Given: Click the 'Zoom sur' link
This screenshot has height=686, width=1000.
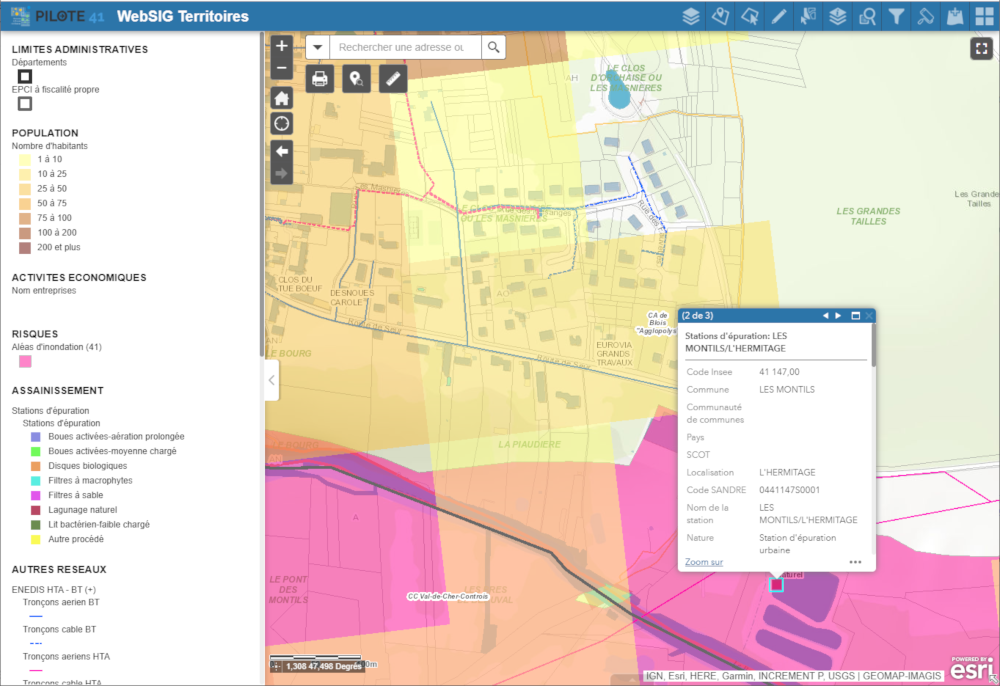Looking at the screenshot, I should pos(704,562).
